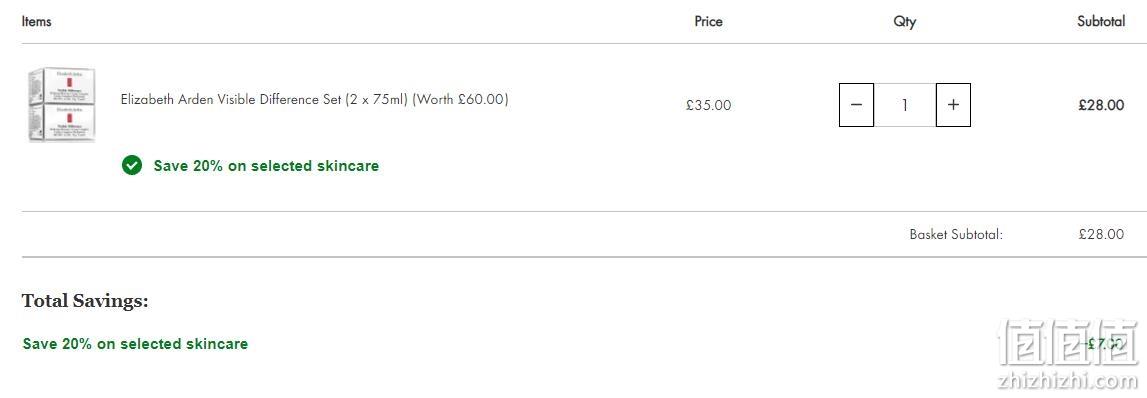Viewport: 1147px width, 398px height.
Task: Click the Items column header
Action: click(37, 21)
